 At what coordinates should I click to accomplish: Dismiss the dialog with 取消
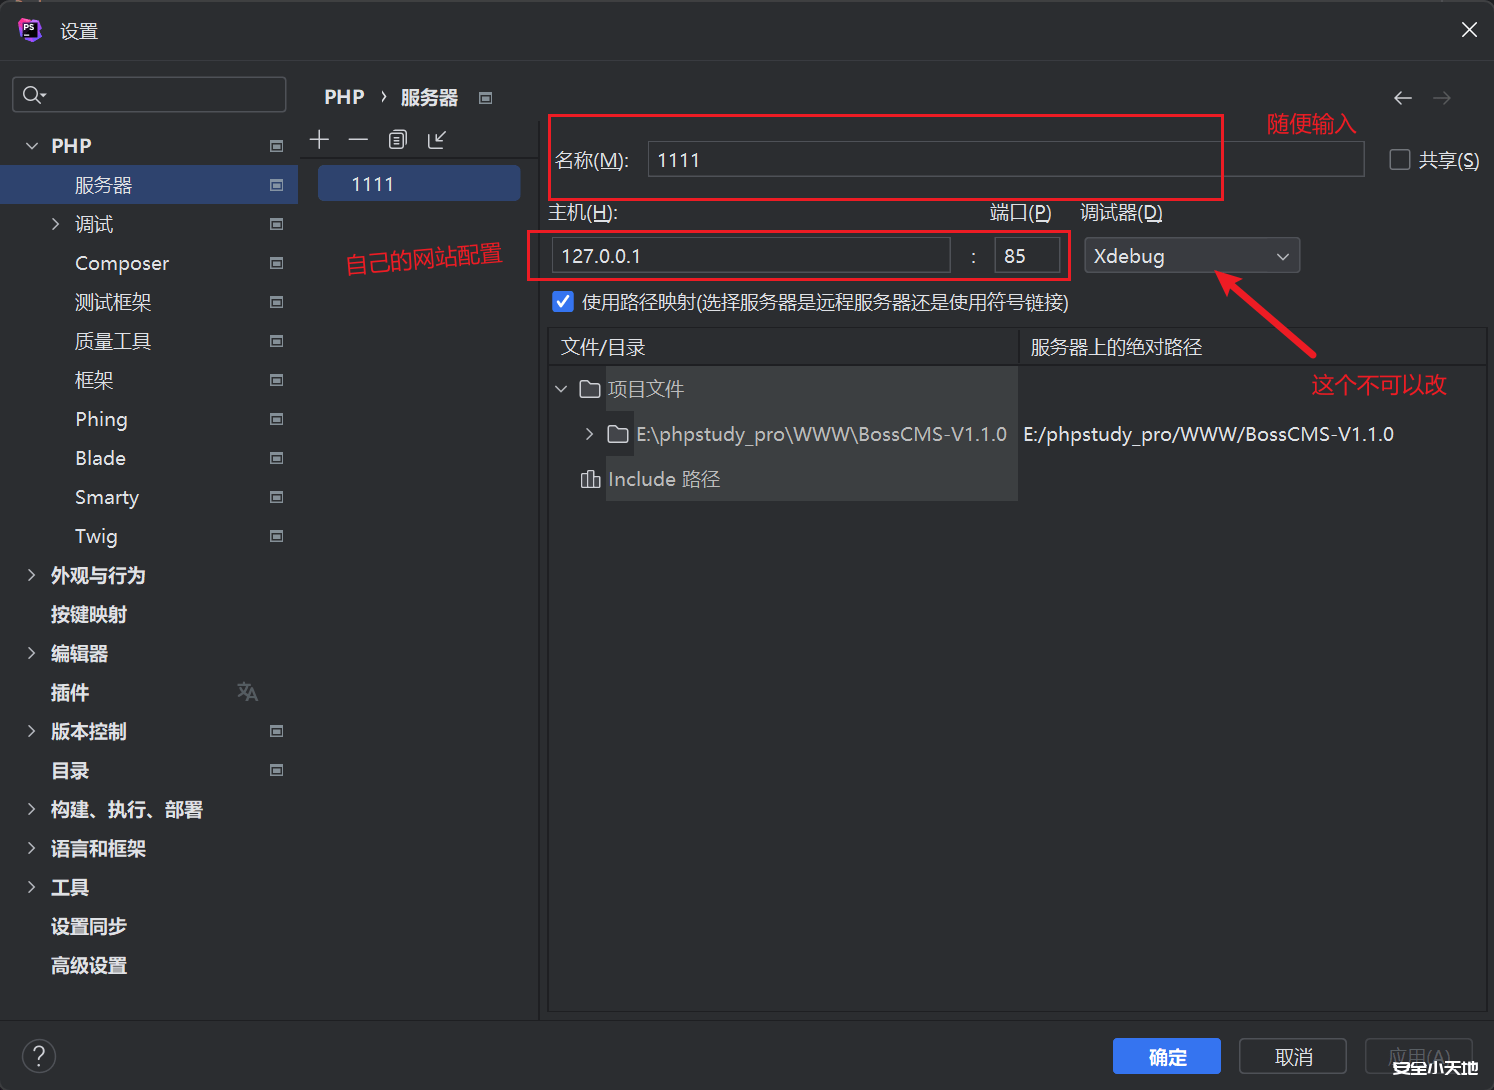tap(1292, 1055)
